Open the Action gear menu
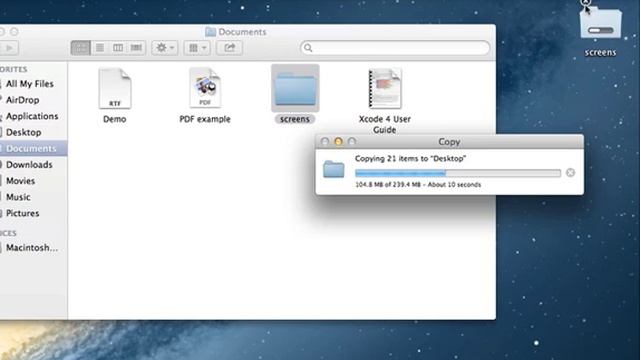Image resolution: width=640 pixels, height=360 pixels. tap(165, 48)
